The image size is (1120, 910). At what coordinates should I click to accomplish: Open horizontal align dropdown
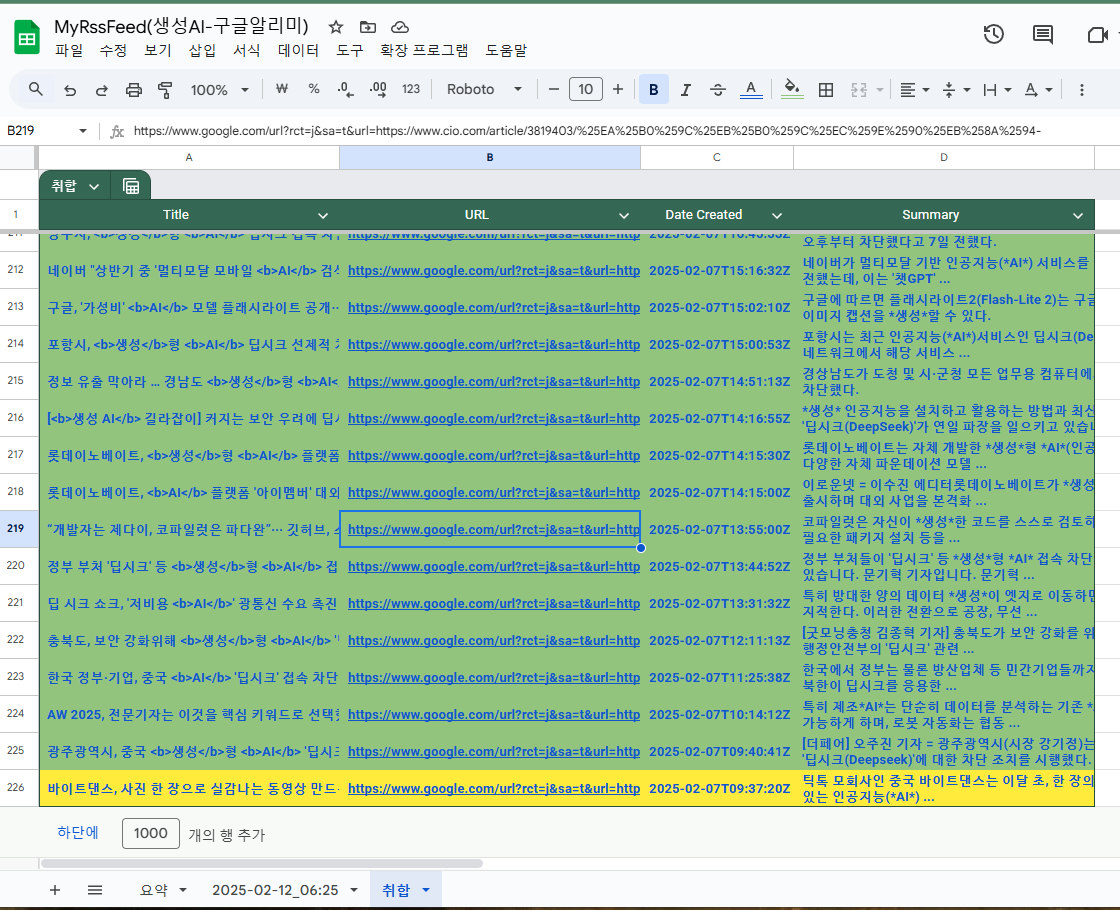click(914, 90)
